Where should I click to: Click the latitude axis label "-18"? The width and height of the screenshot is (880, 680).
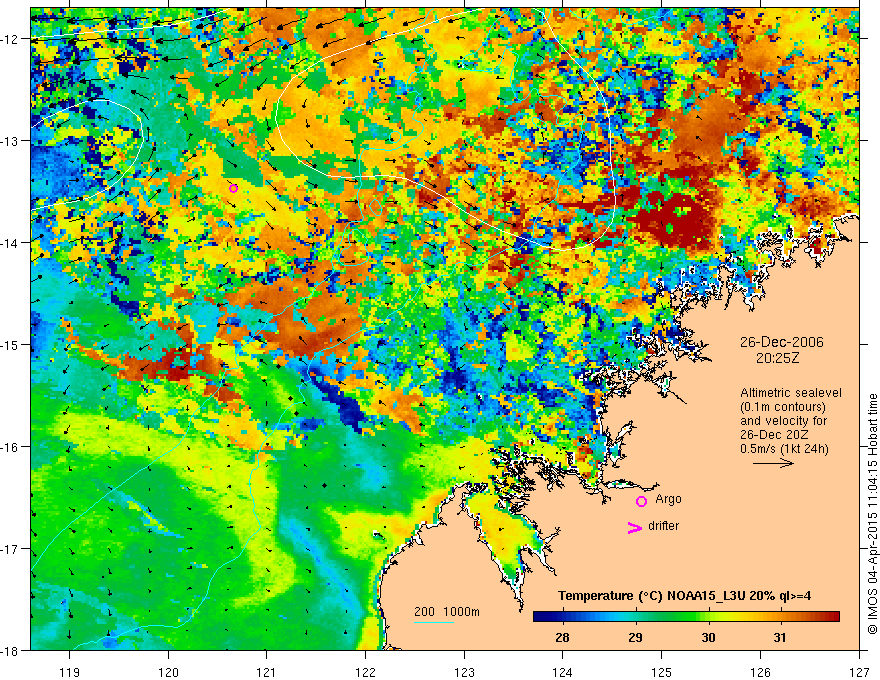(x=11, y=651)
